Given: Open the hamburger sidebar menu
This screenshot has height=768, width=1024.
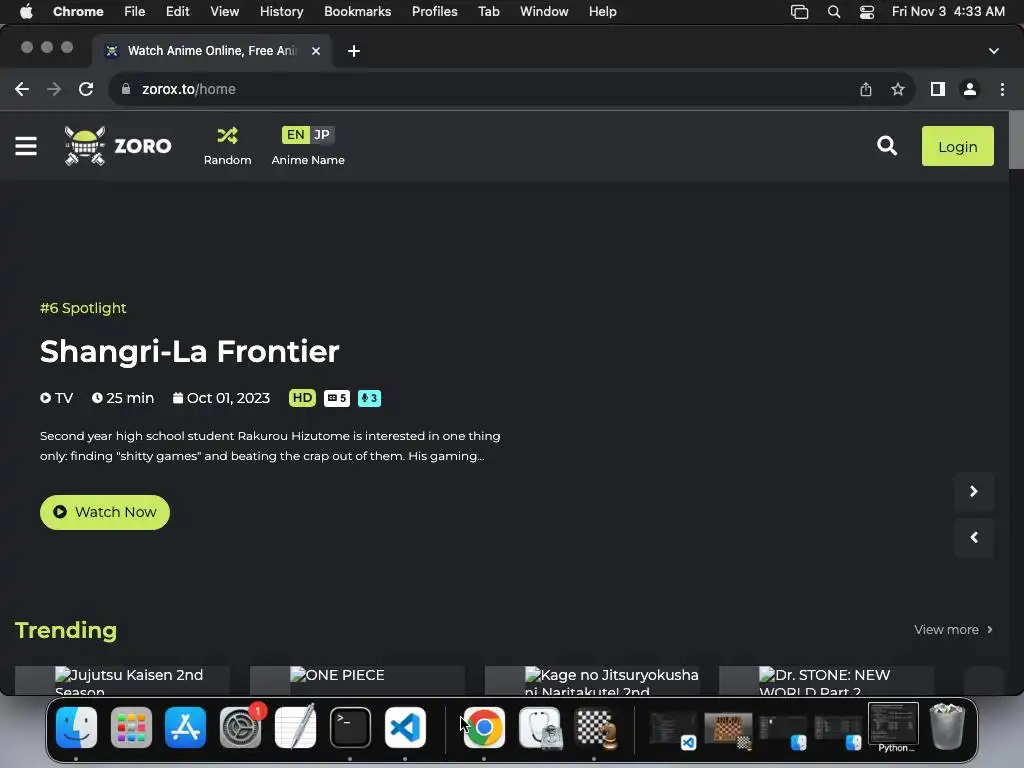Looking at the screenshot, I should (26, 146).
